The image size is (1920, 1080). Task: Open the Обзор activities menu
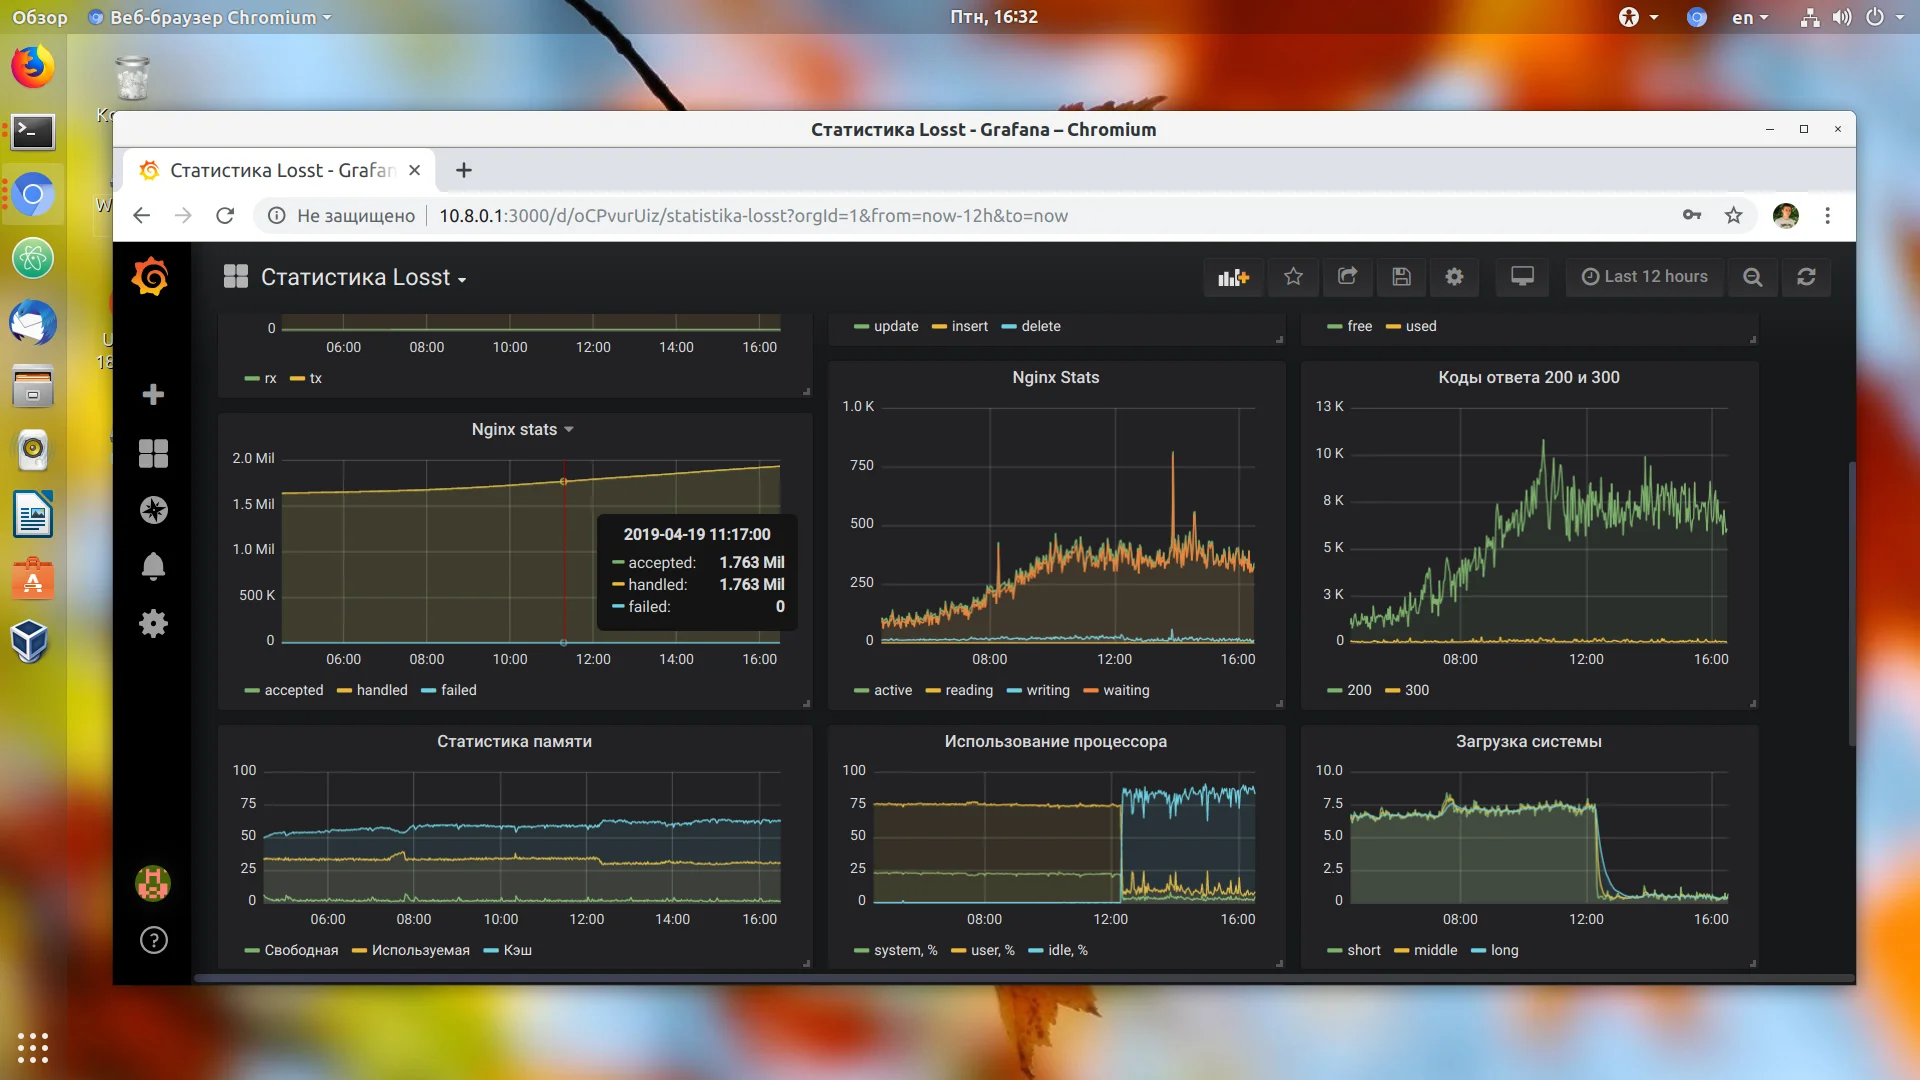click(40, 17)
